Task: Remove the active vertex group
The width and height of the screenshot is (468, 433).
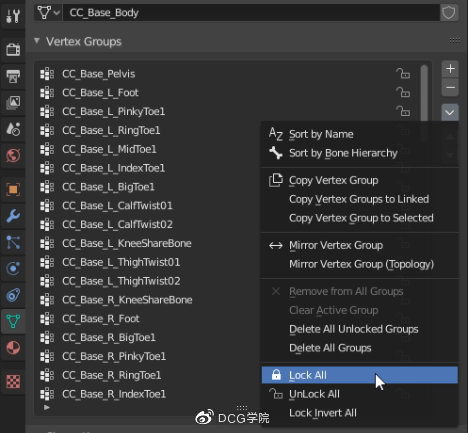Action: (x=450, y=87)
